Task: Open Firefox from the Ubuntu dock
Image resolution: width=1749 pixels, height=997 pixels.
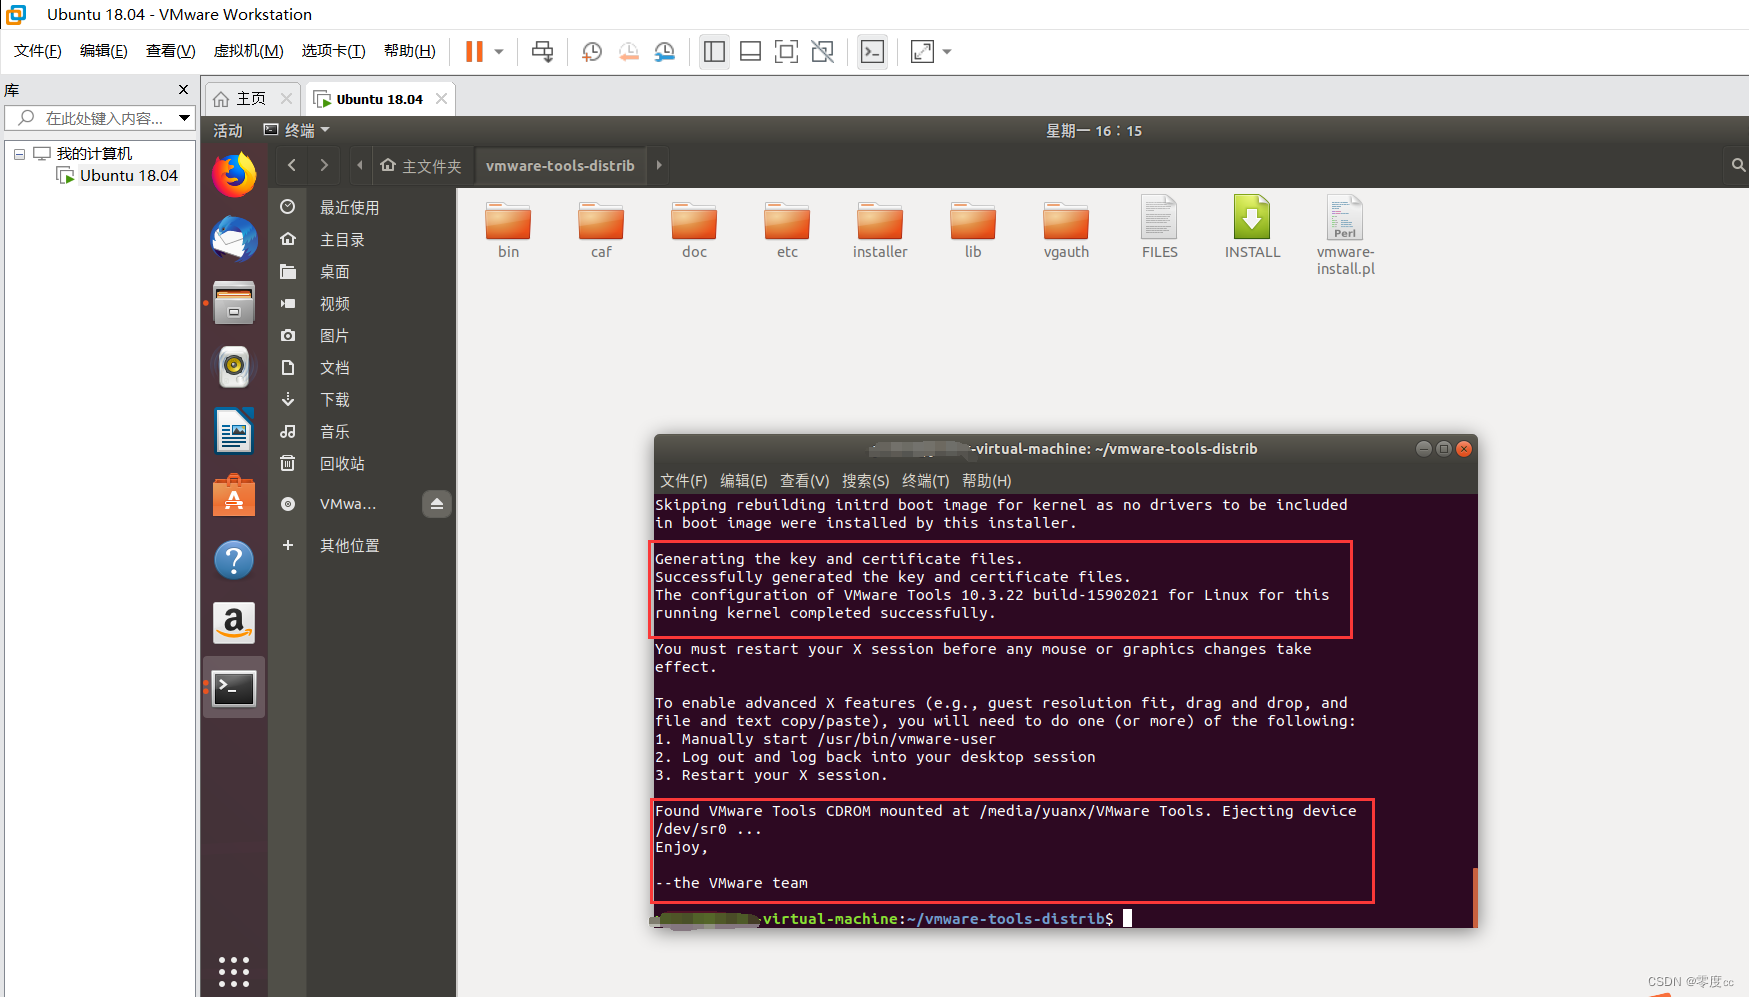Action: point(233,173)
